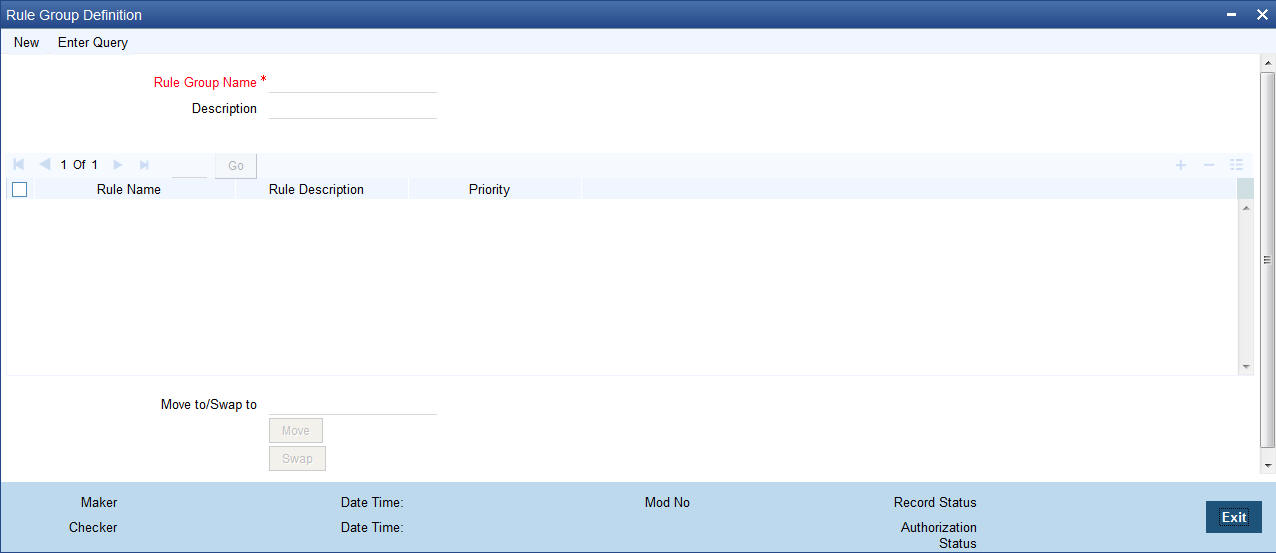Click the Rule Description column header

click(x=316, y=189)
